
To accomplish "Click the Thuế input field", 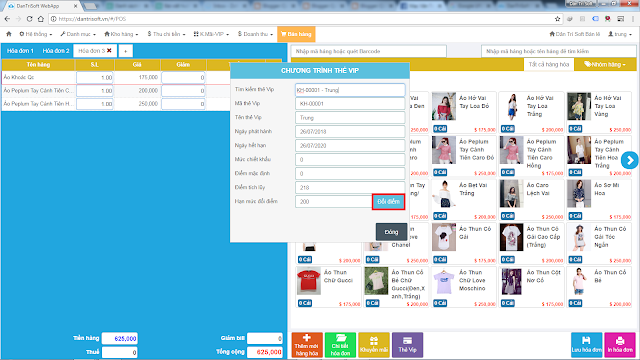I will point(120,352).
